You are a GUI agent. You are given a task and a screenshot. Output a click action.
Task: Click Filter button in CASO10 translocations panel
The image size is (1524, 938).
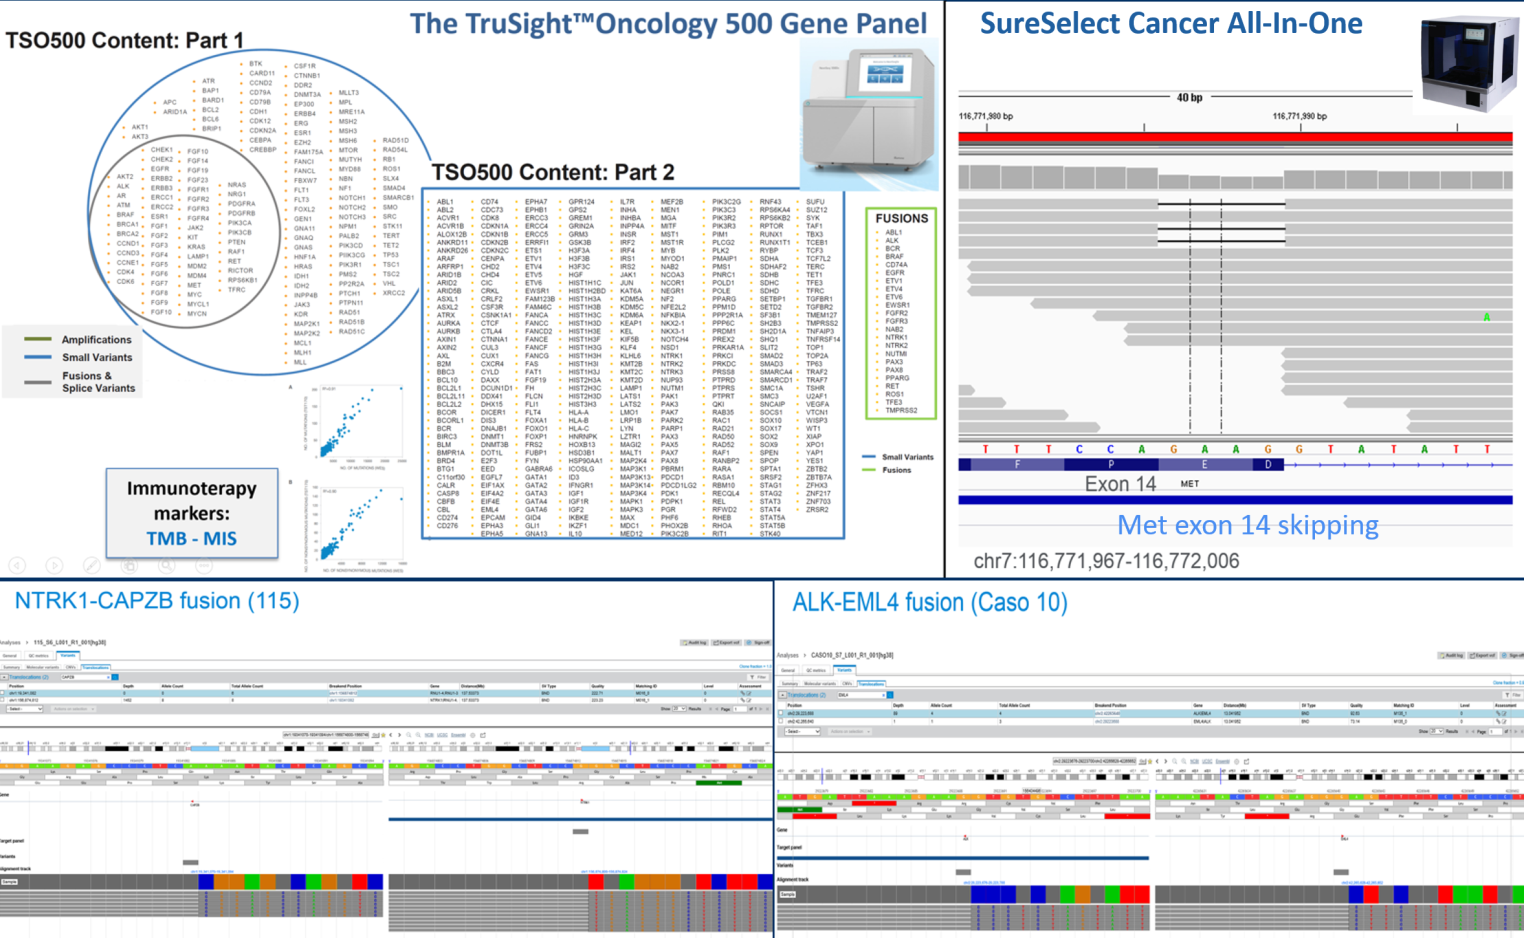(x=1513, y=695)
